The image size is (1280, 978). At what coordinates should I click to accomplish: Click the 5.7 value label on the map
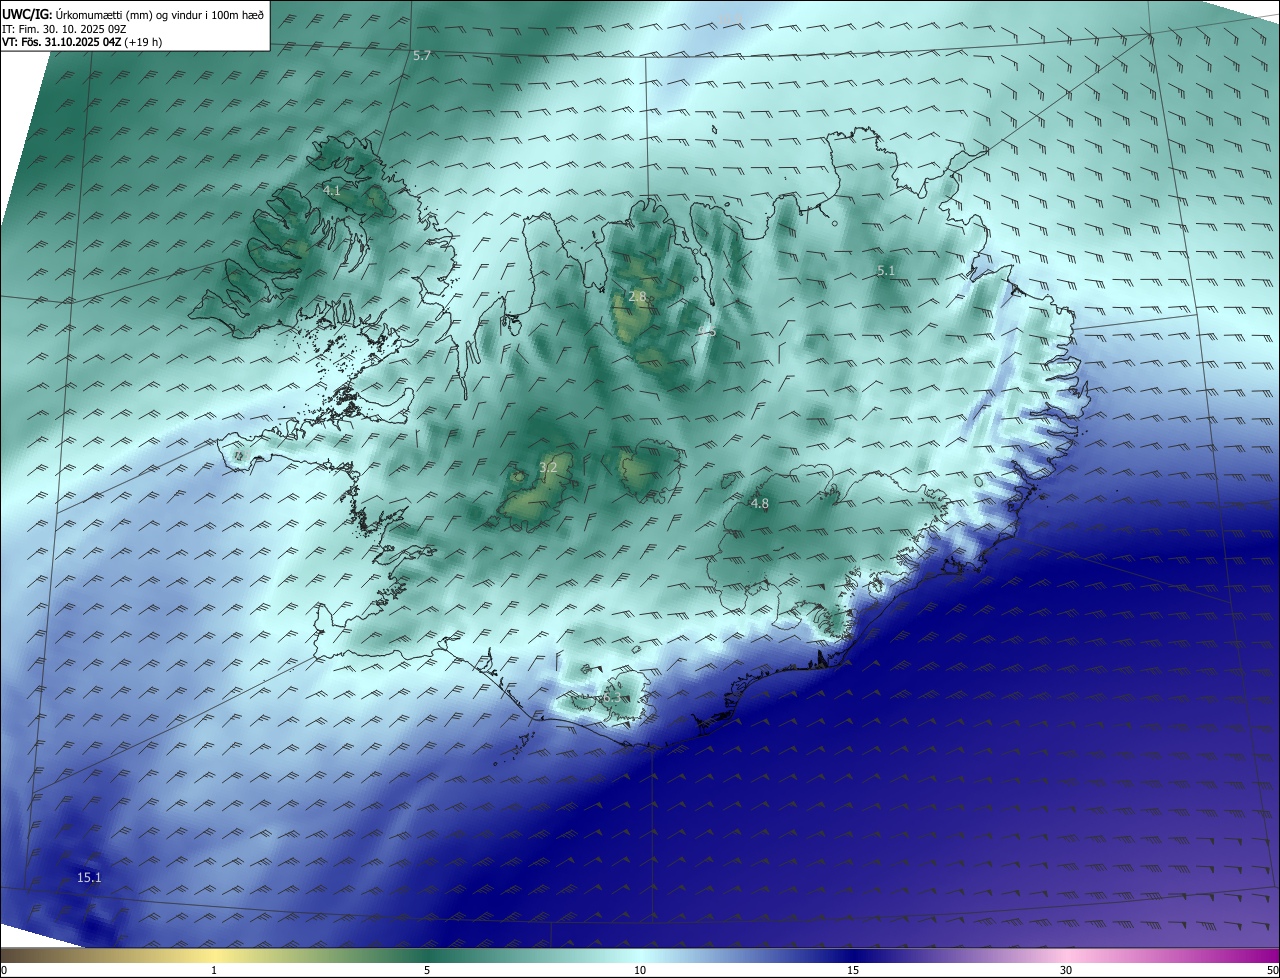422,56
